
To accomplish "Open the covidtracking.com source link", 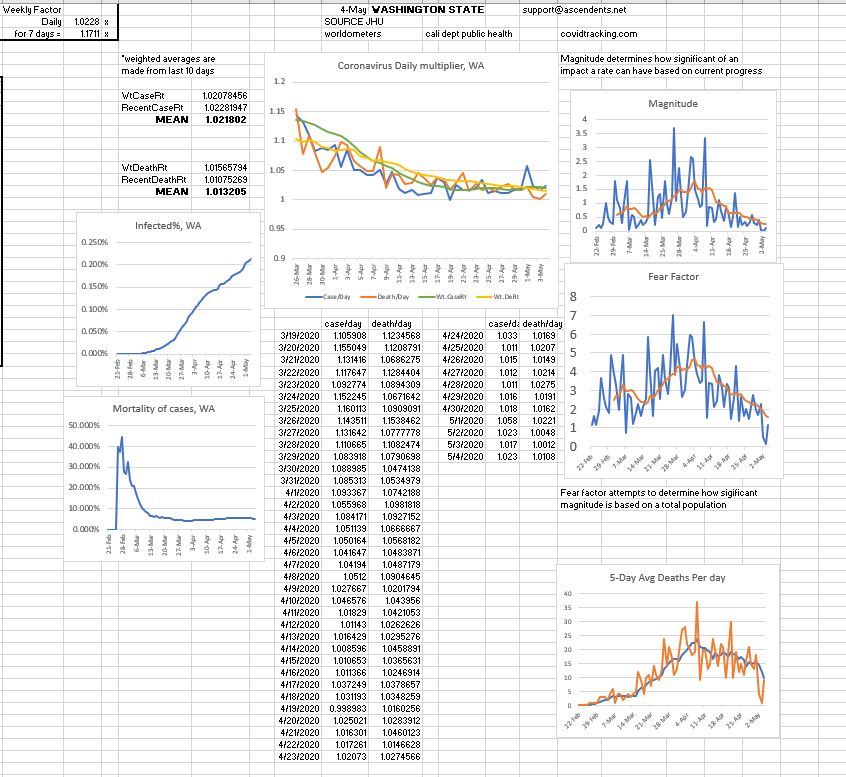I will click(599, 33).
